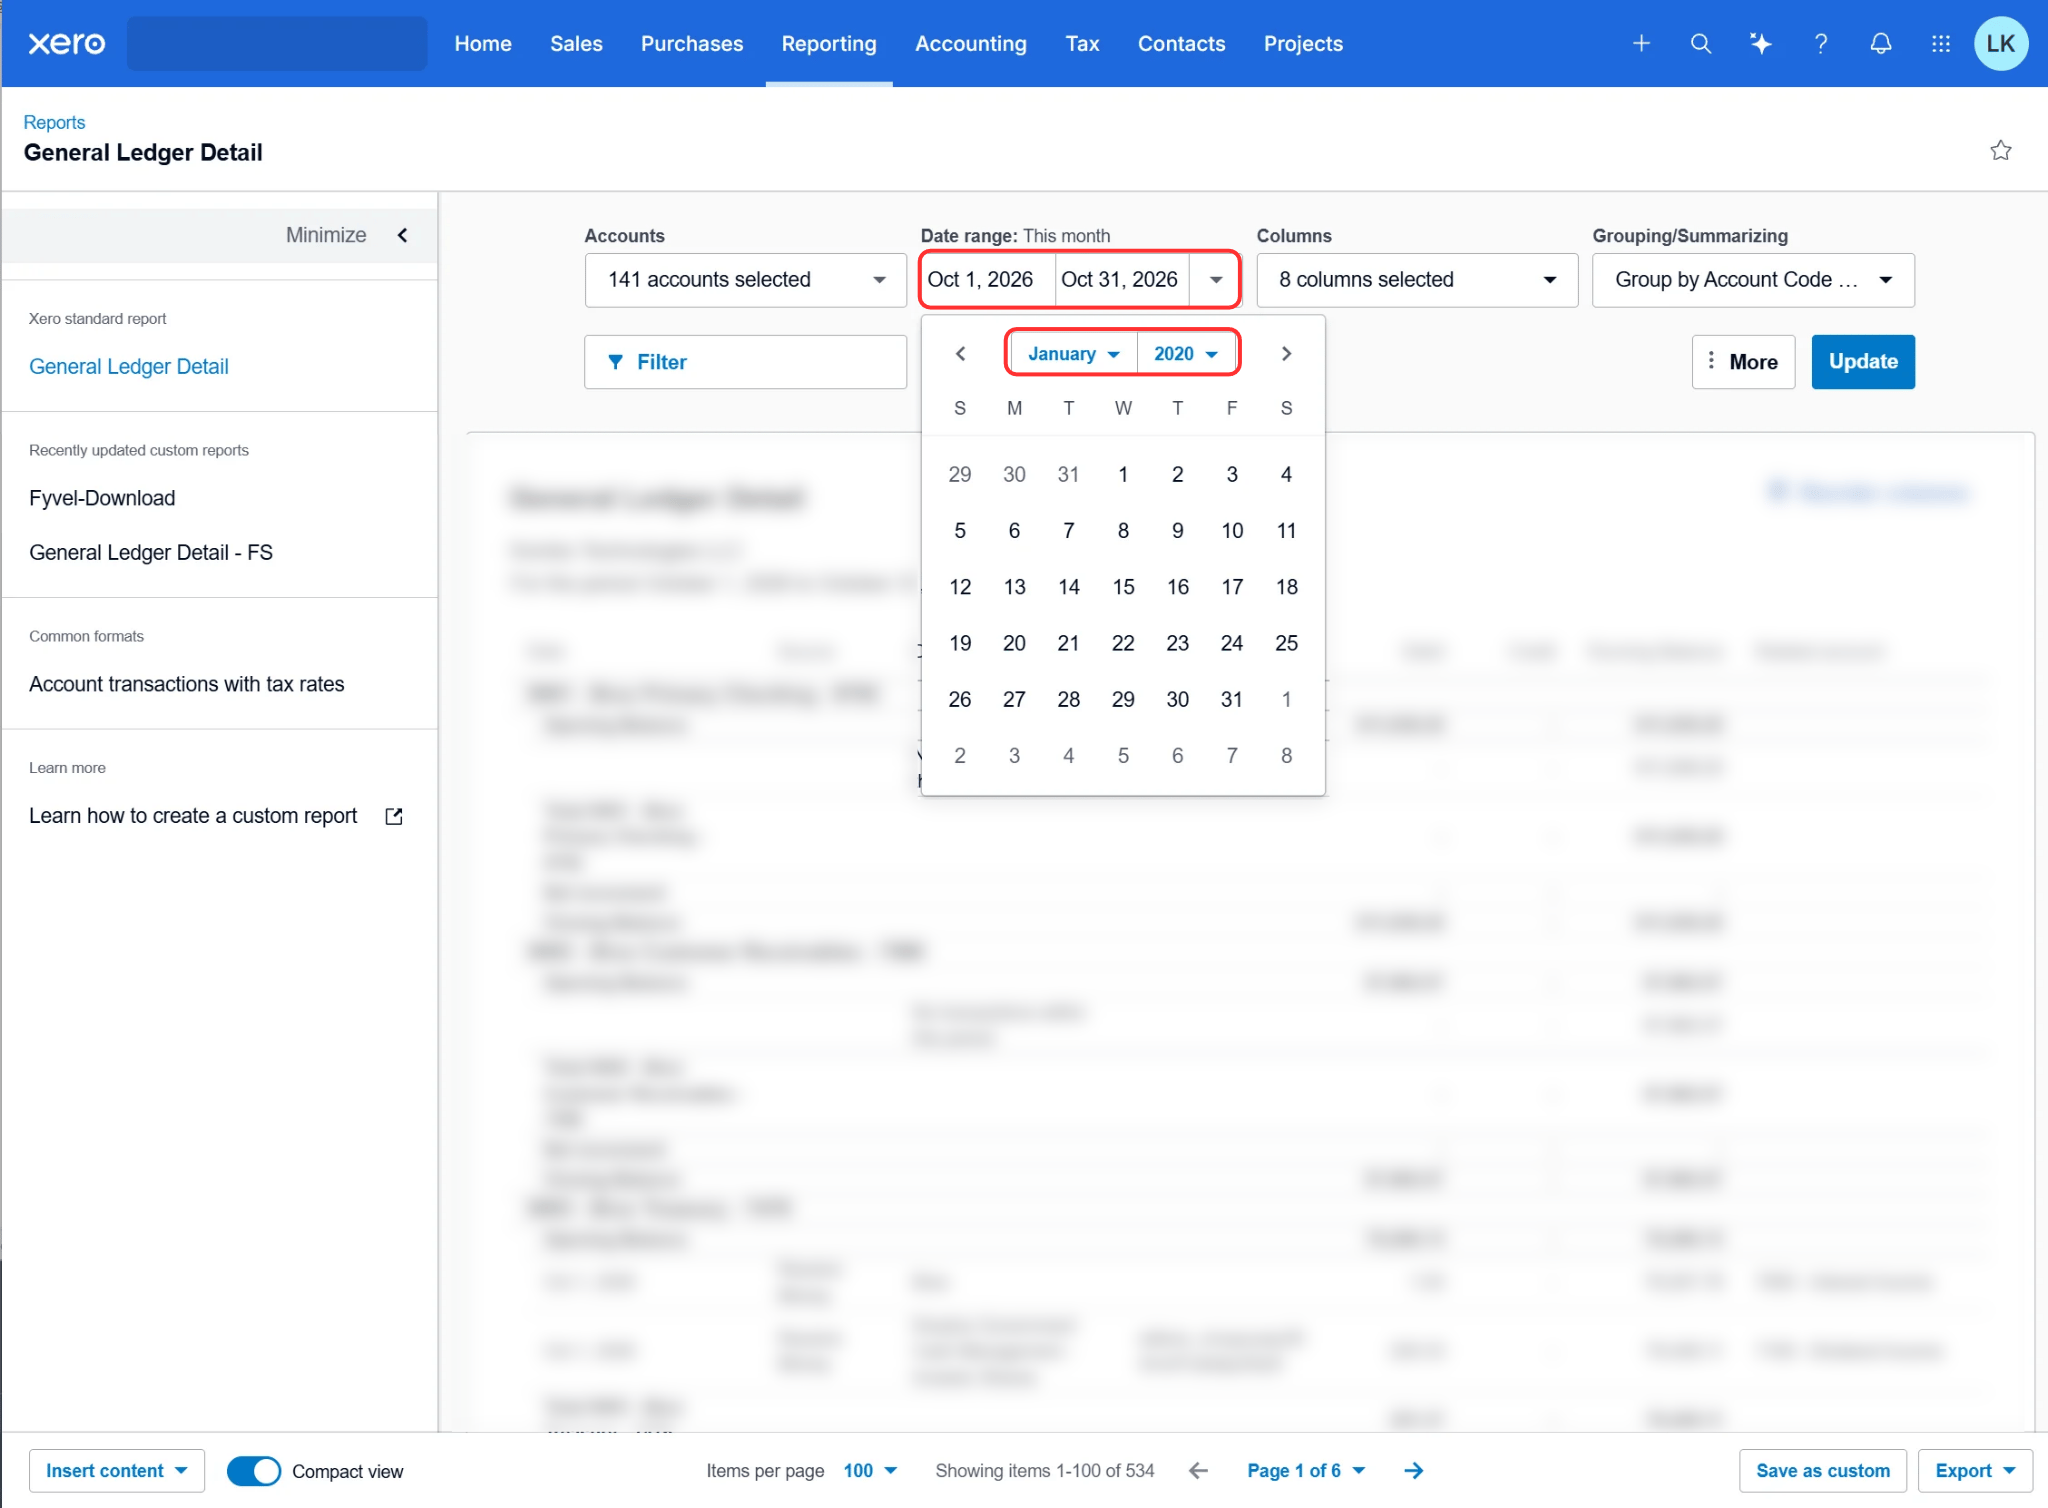Screen dimensions: 2048x1508
Task: Open the More options button
Action: (1744, 362)
